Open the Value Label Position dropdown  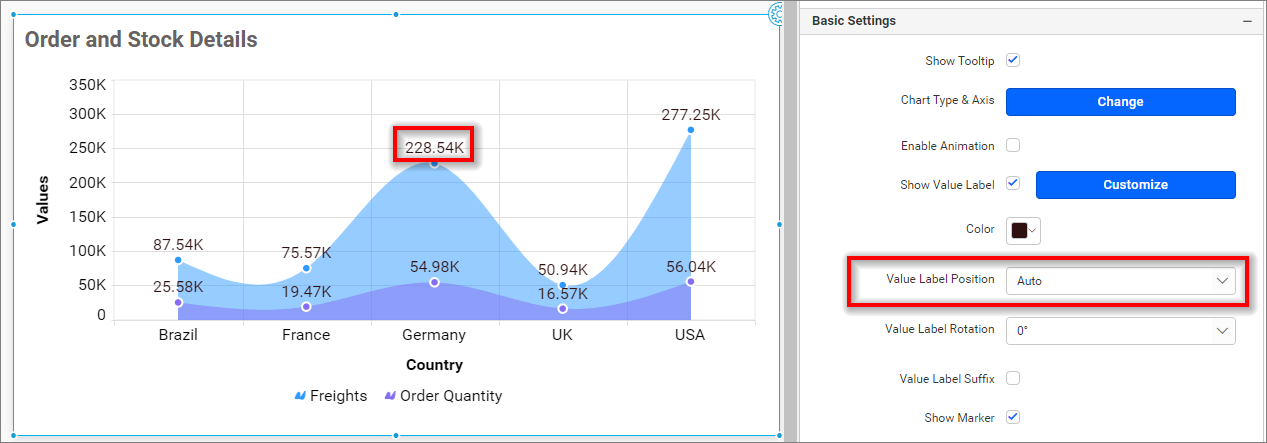[1120, 281]
